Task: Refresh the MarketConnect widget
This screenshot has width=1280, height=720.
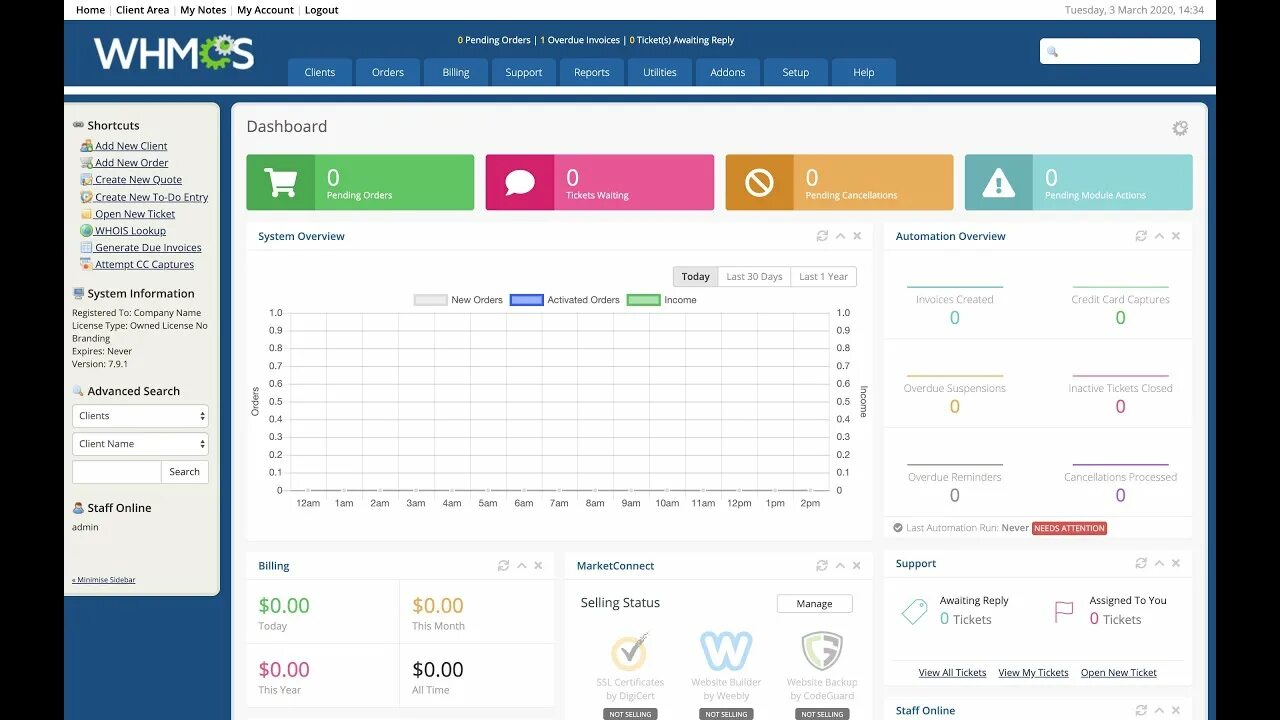Action: (822, 565)
